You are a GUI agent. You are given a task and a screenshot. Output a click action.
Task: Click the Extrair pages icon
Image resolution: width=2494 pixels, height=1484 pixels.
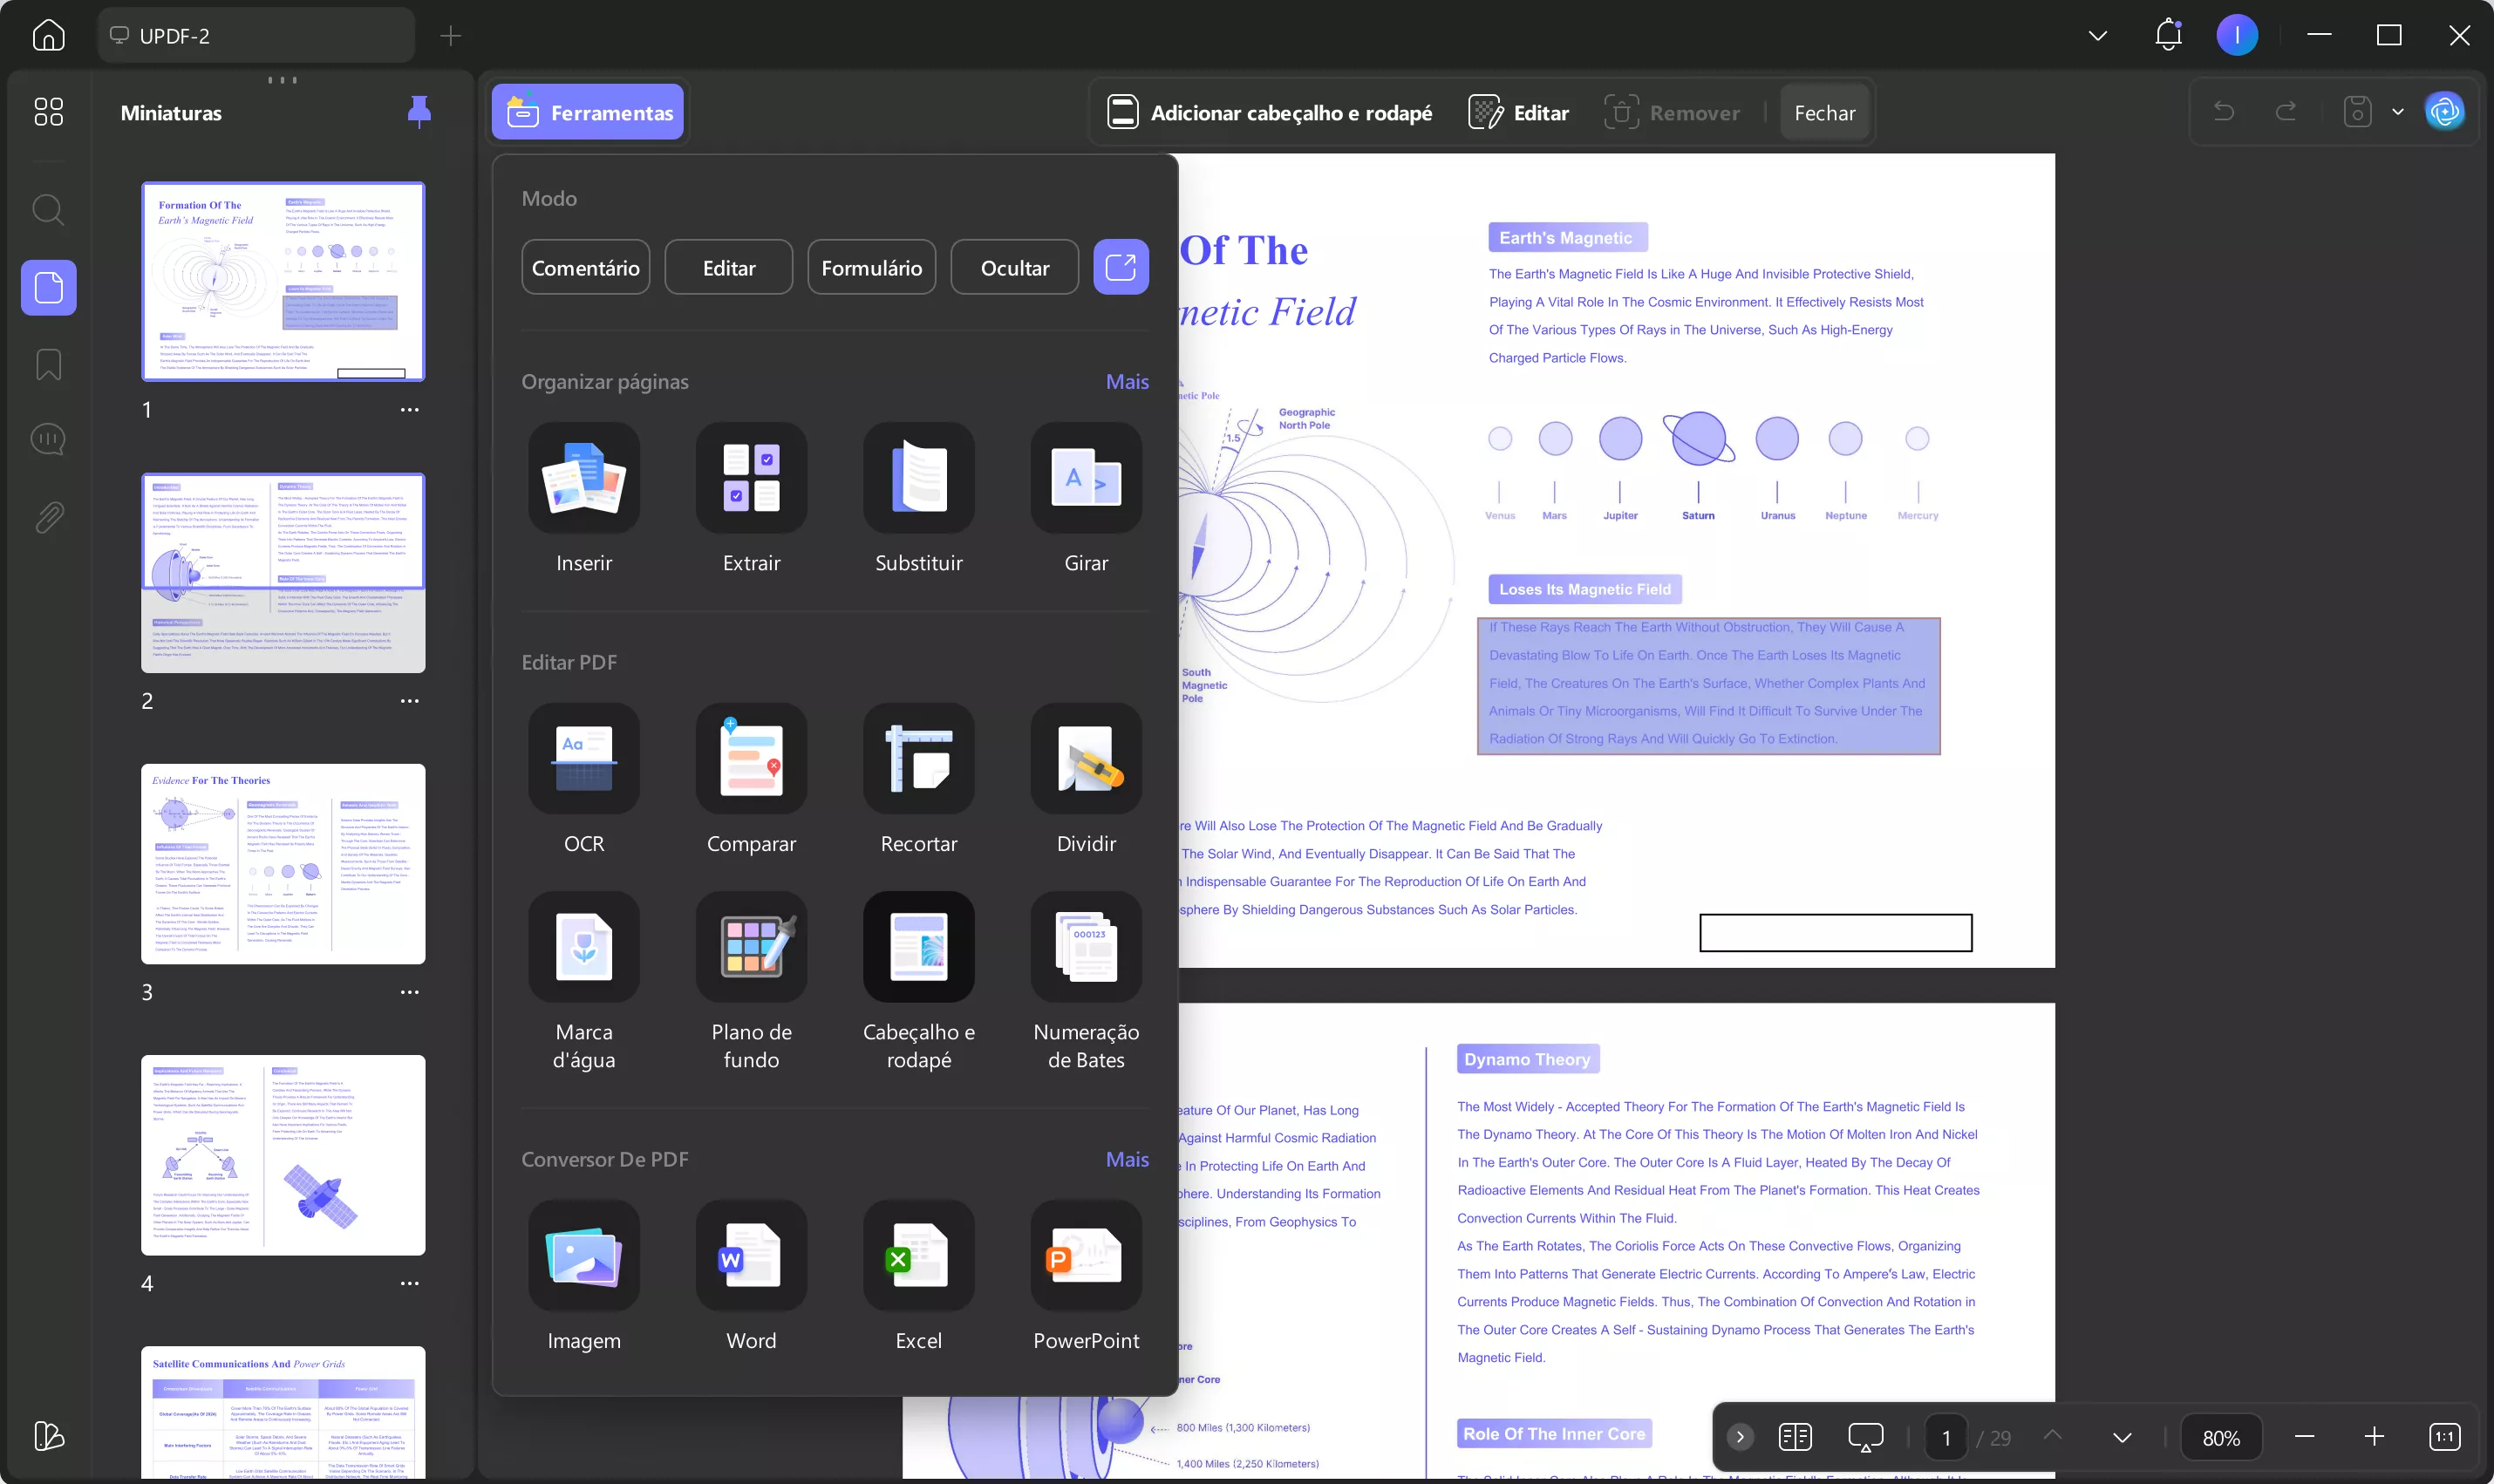point(751,478)
